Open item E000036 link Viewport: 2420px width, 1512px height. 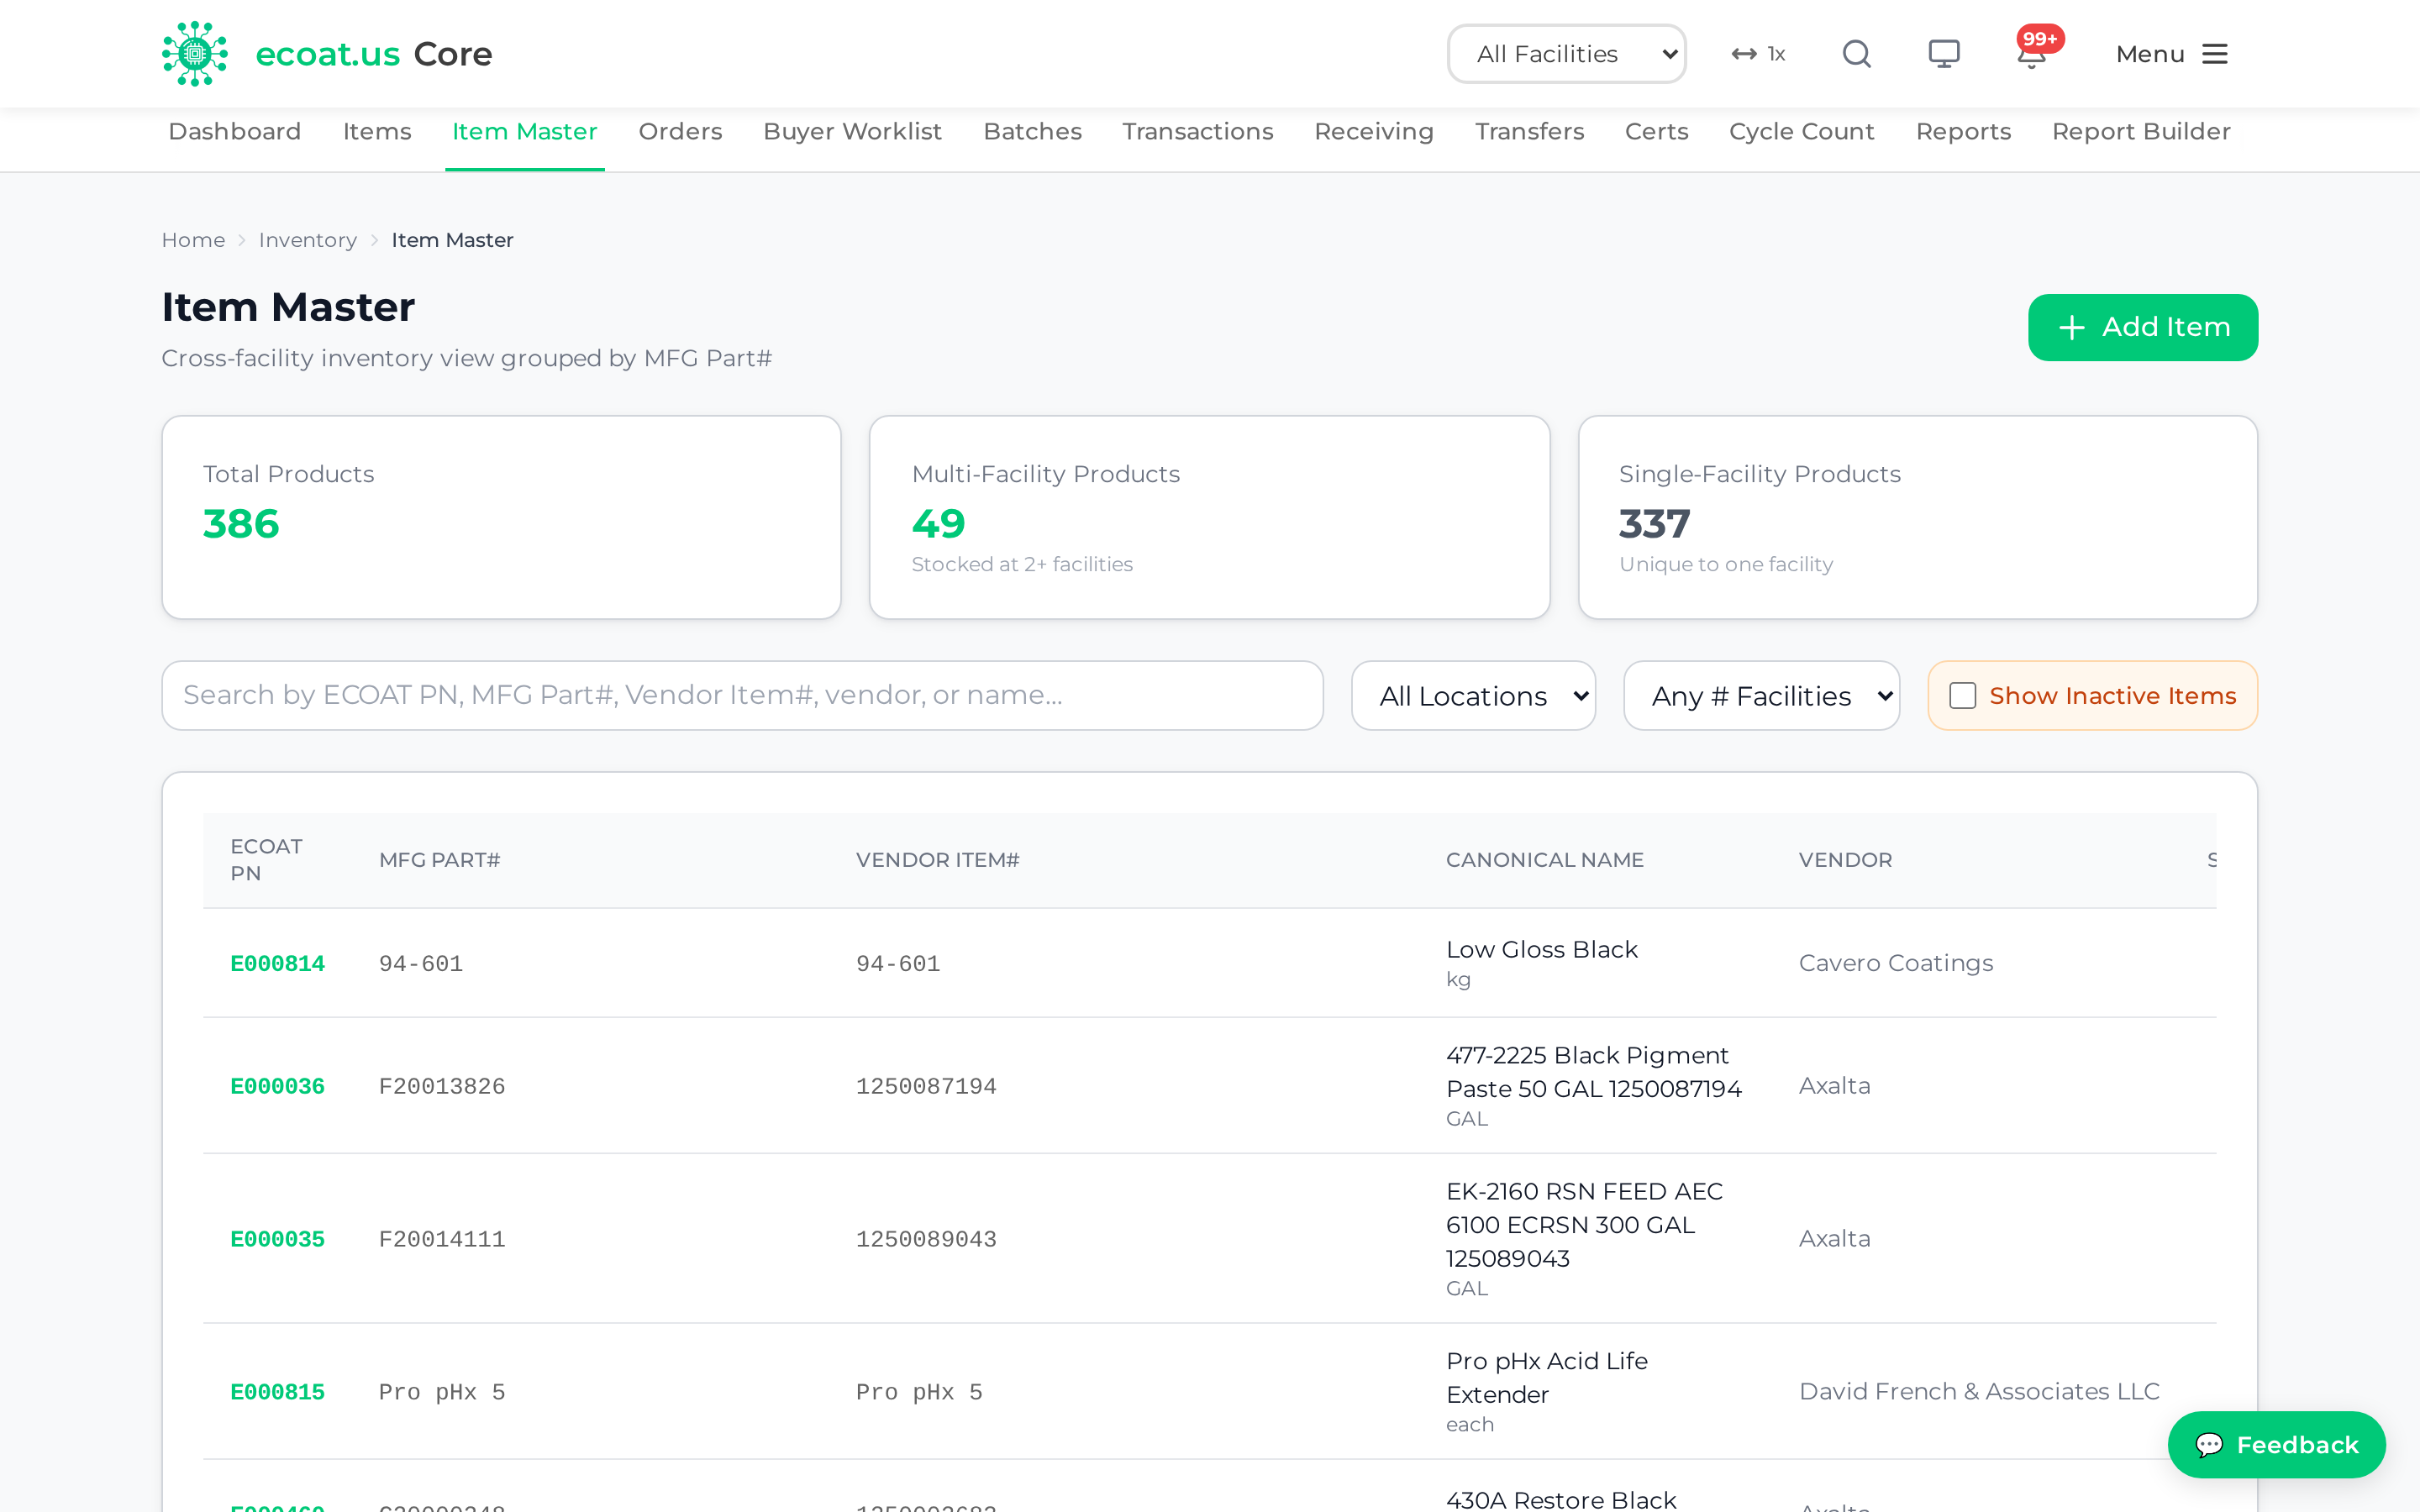point(277,1086)
